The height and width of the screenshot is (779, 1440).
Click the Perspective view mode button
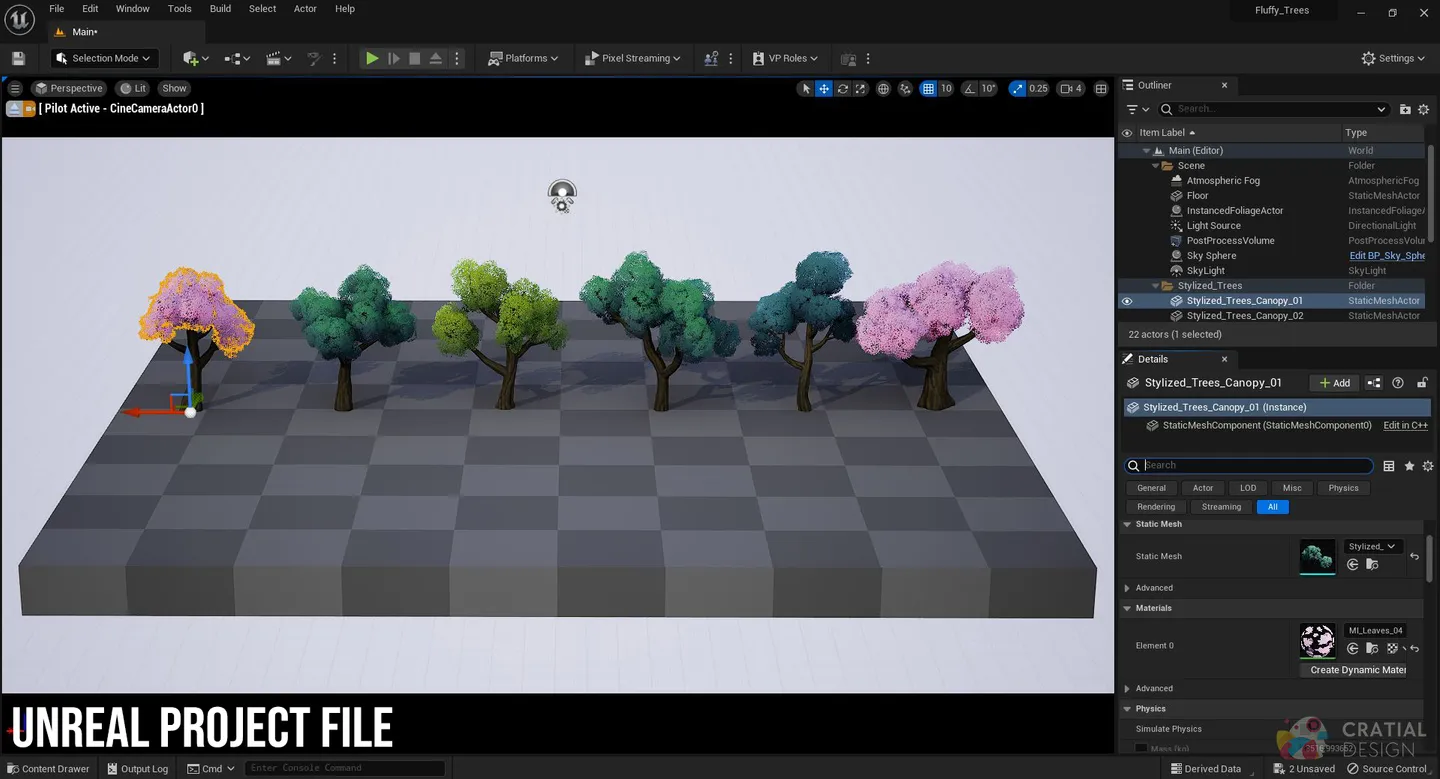point(68,88)
